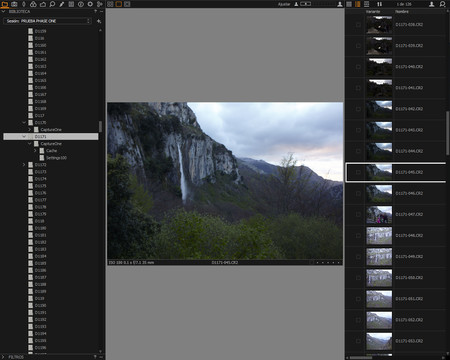Tick checkbox for D1171-047.CR2
The height and width of the screenshot is (360, 450).
(358, 214)
